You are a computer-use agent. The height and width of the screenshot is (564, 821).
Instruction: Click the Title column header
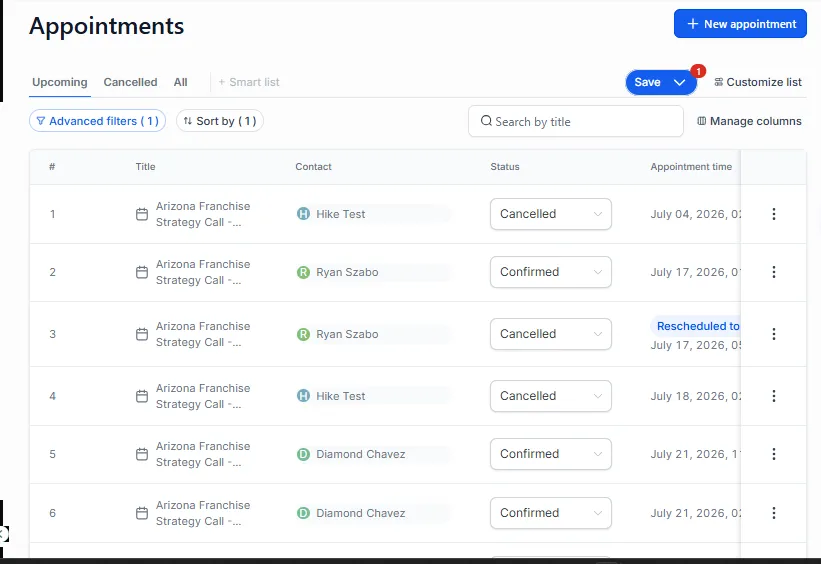(146, 167)
